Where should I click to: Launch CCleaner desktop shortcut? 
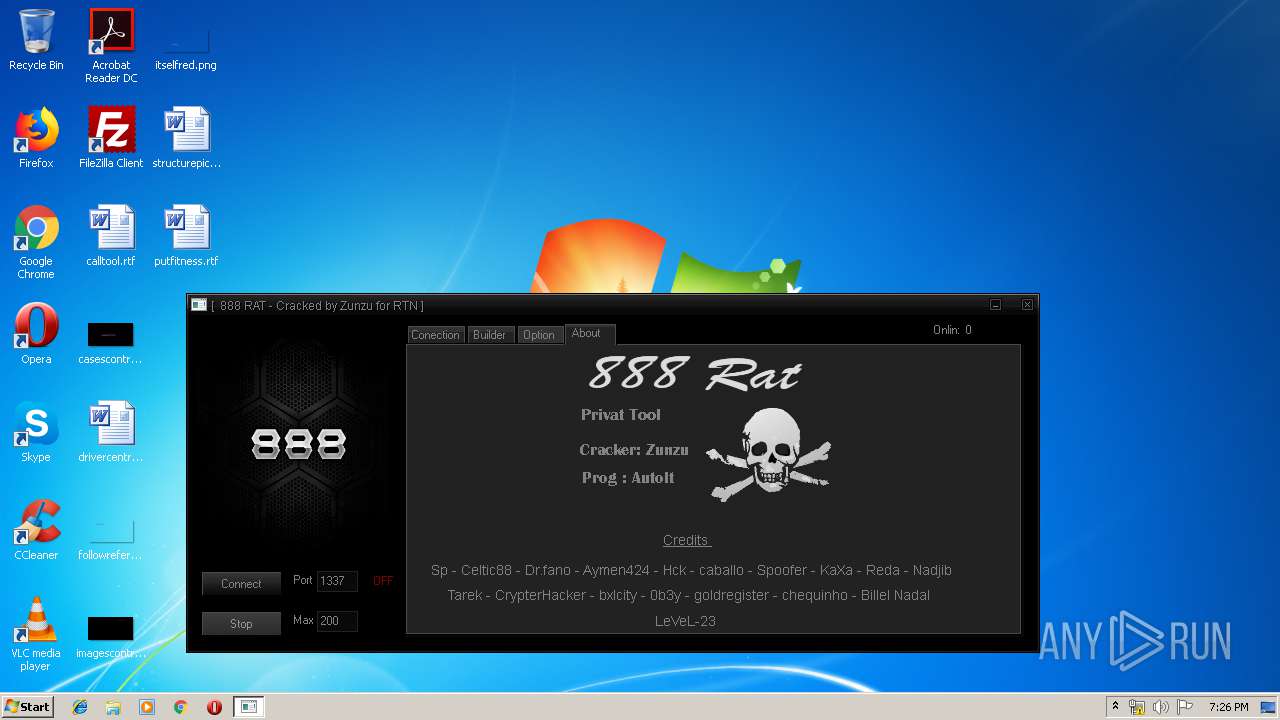click(36, 530)
